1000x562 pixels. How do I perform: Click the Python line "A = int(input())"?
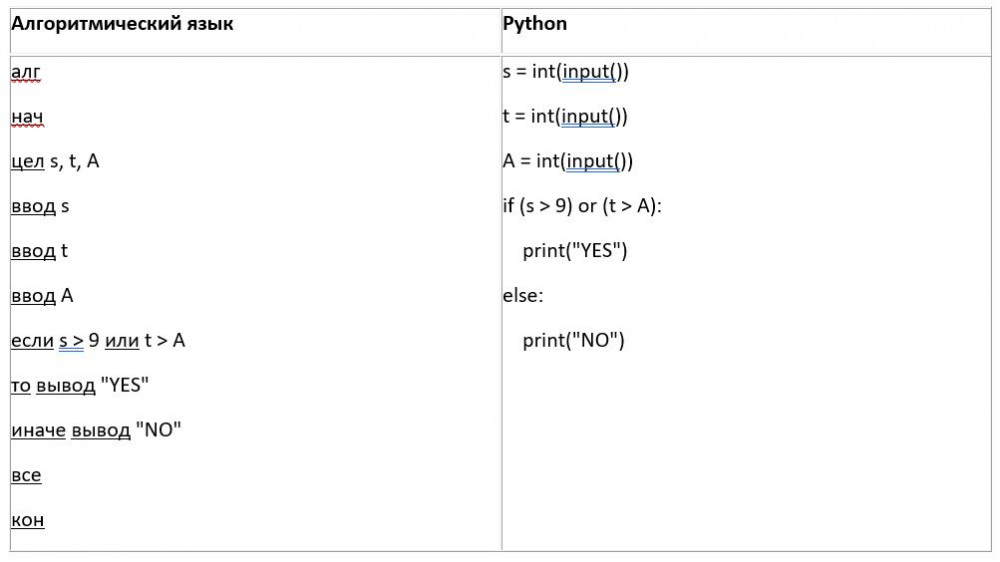568,161
